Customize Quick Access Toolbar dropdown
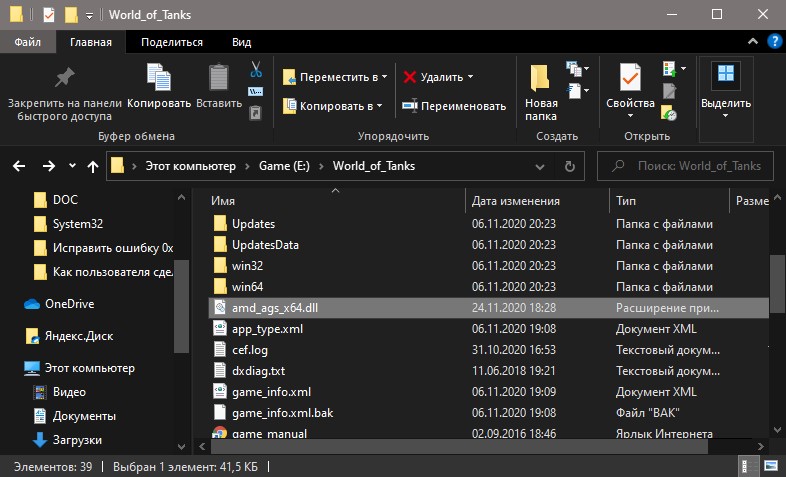 tap(89, 16)
